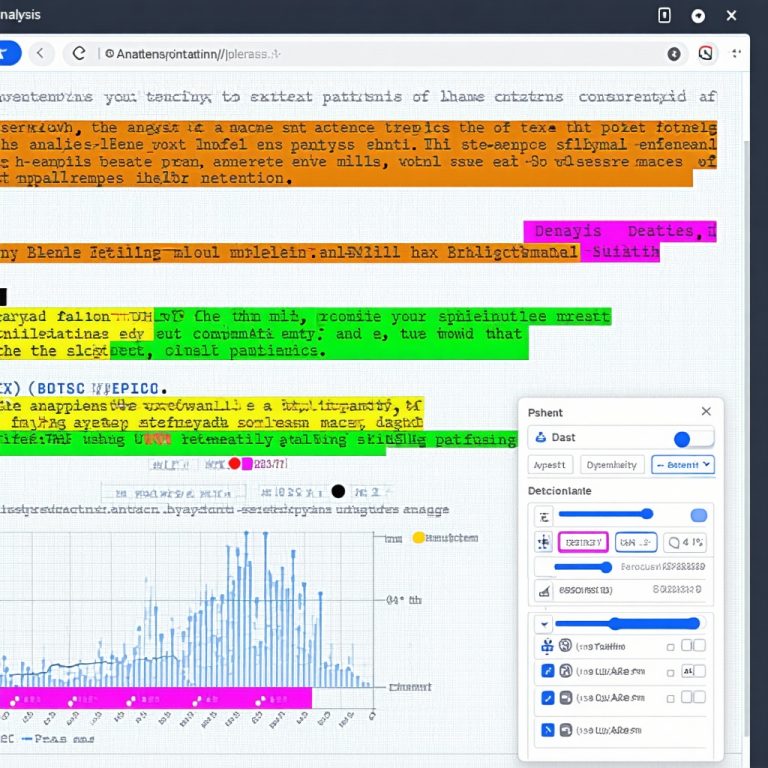This screenshot has width=768, height=768.
Task: Click the lines icon left of the first slider
Action: click(544, 517)
